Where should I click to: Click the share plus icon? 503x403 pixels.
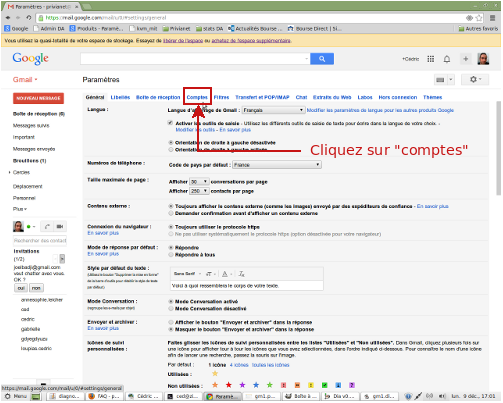[x=465, y=59]
